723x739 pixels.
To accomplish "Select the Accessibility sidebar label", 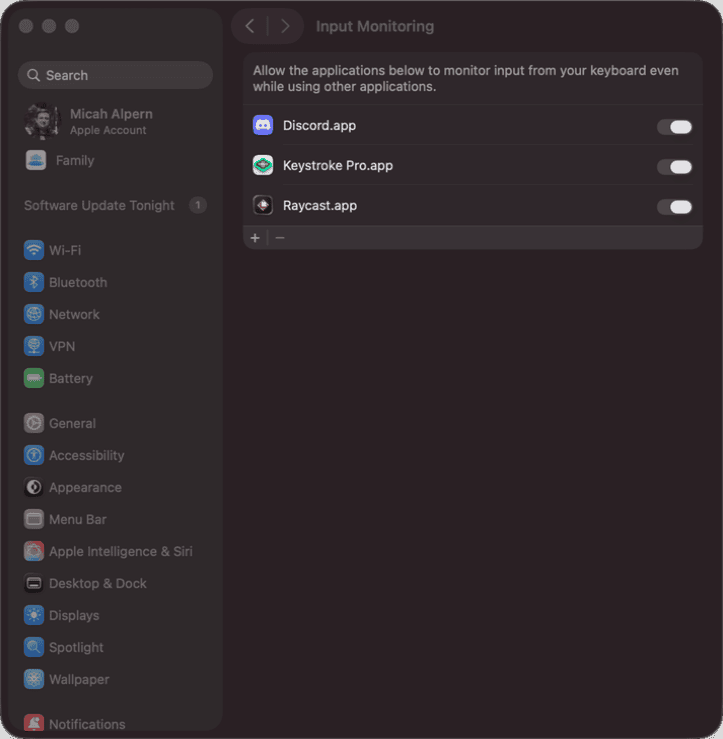I will point(87,455).
